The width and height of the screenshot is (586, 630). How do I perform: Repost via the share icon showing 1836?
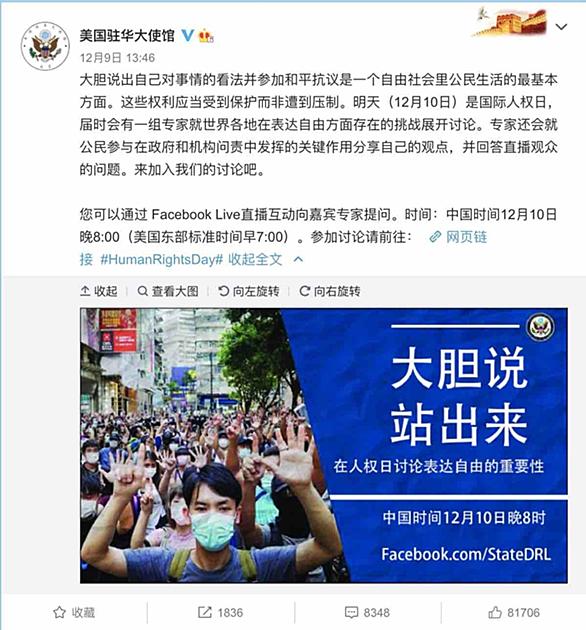221,612
